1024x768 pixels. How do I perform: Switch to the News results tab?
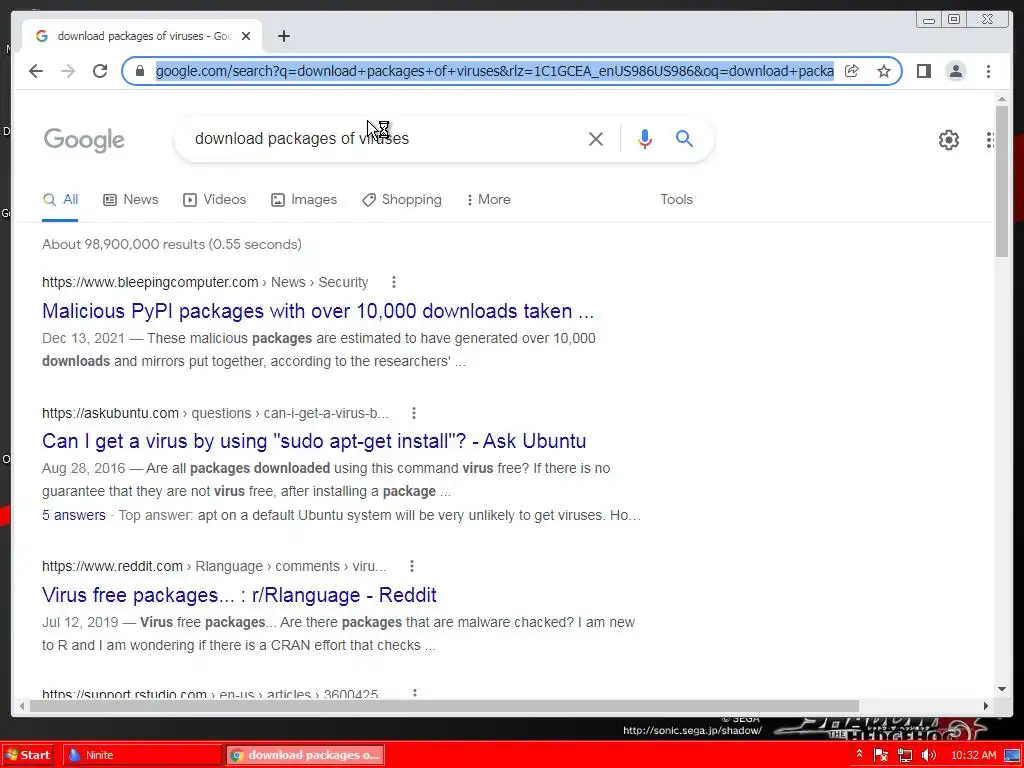coord(131,200)
